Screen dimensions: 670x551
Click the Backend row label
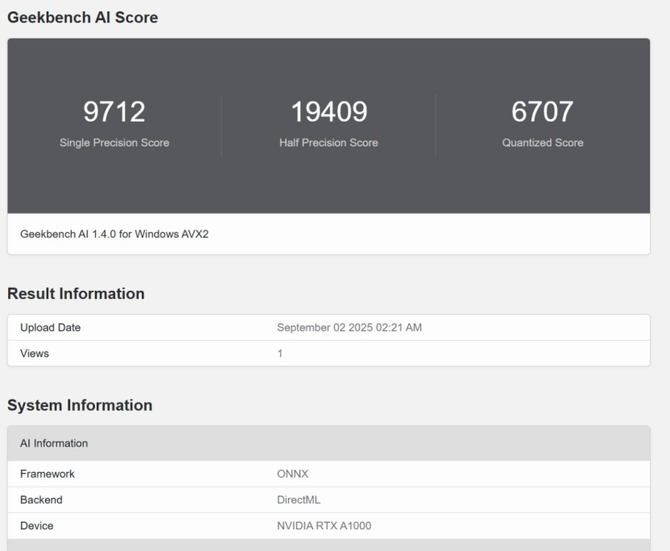41,500
